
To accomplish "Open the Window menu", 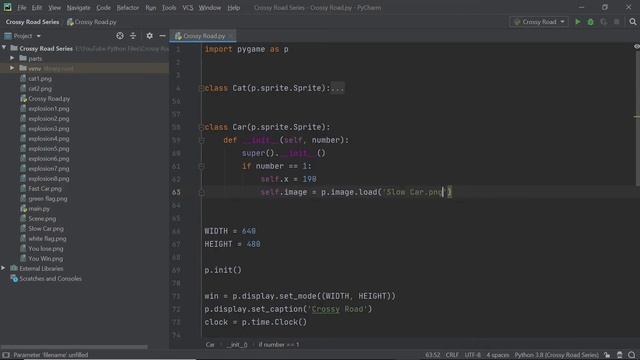I will (209, 8).
